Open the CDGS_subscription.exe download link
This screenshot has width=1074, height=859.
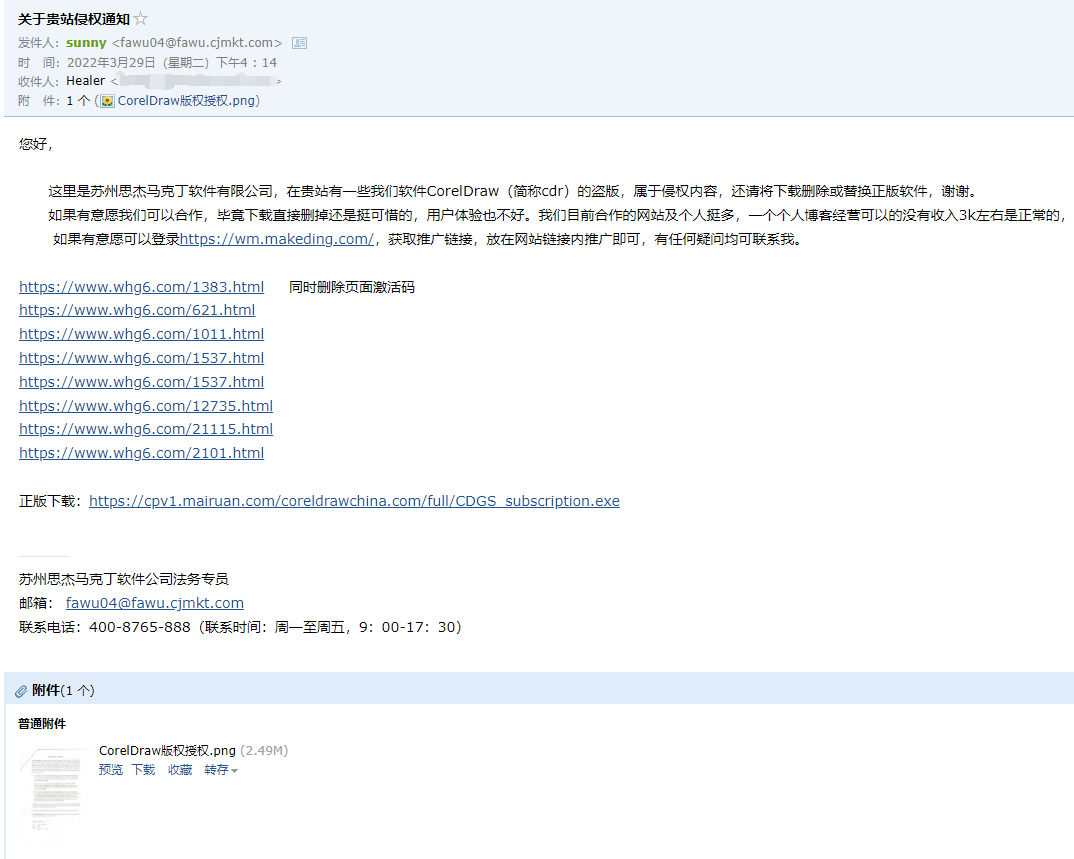coord(354,501)
